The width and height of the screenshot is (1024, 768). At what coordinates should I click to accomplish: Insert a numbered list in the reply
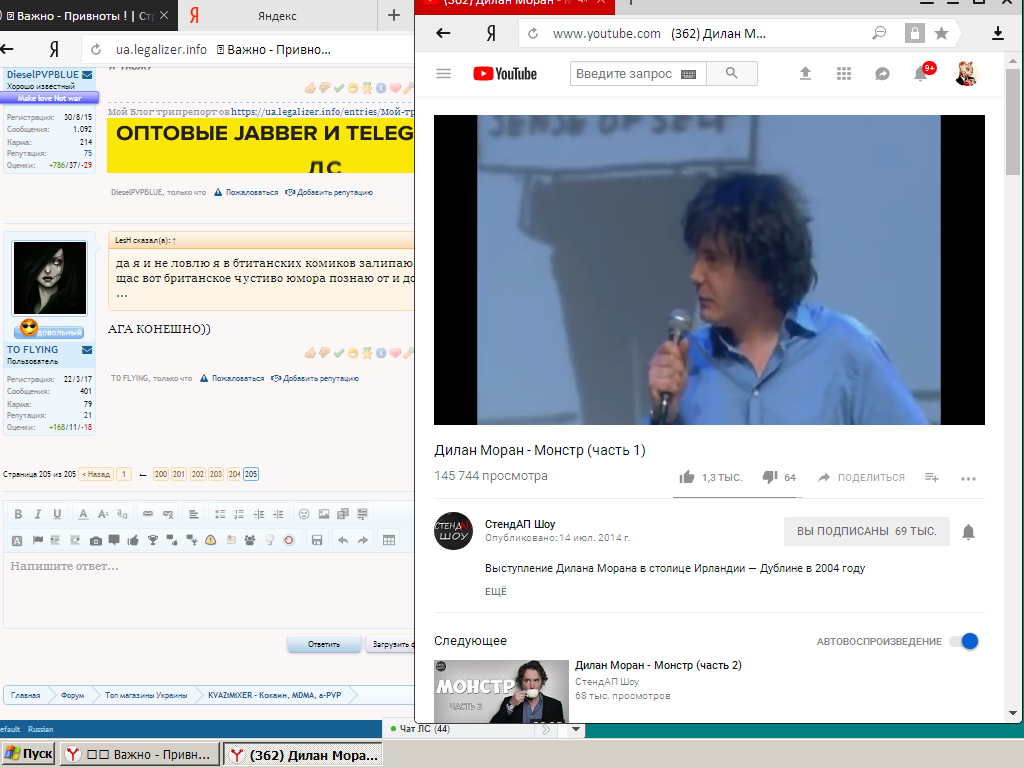pyautogui.click(x=239, y=514)
